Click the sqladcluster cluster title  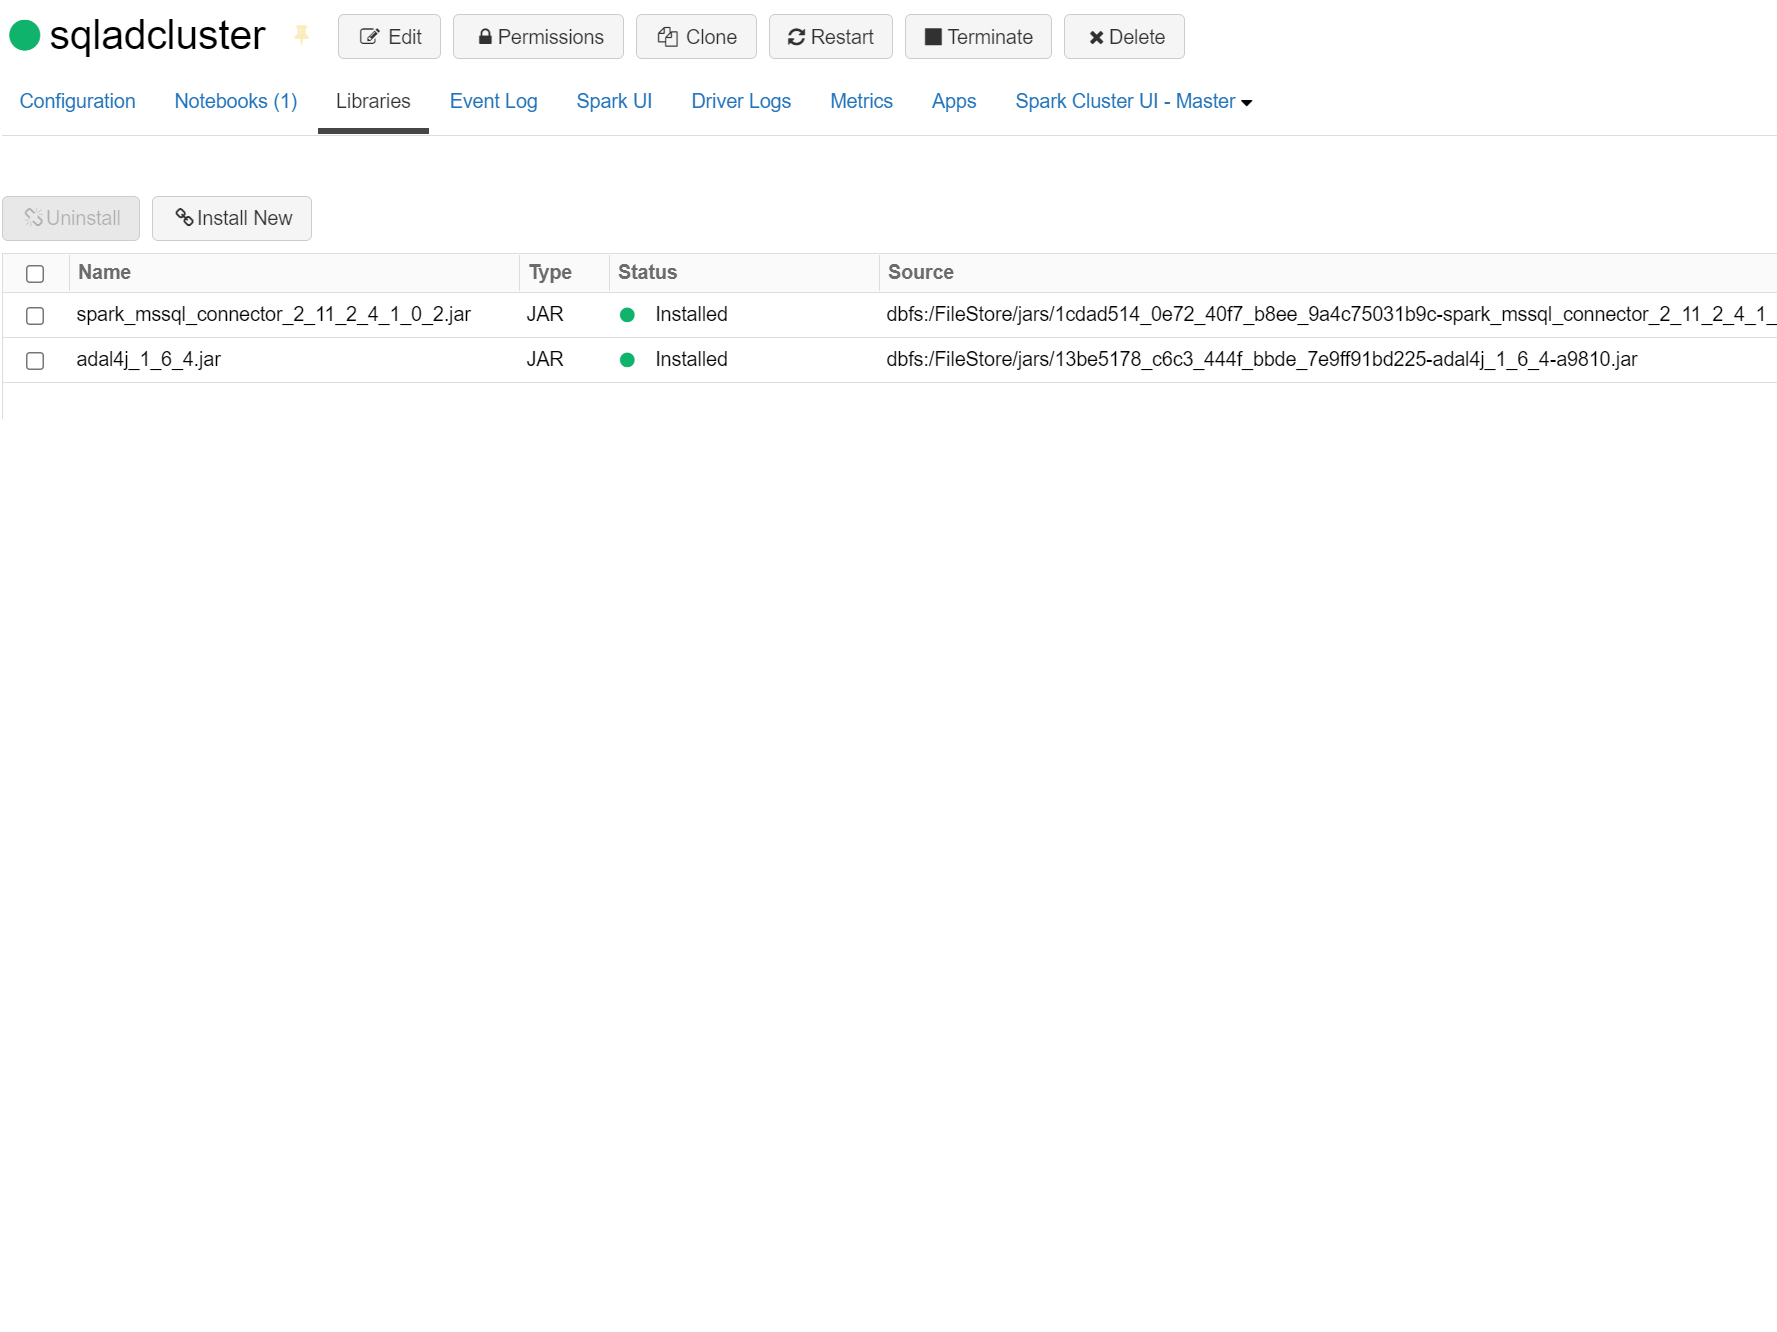point(157,36)
